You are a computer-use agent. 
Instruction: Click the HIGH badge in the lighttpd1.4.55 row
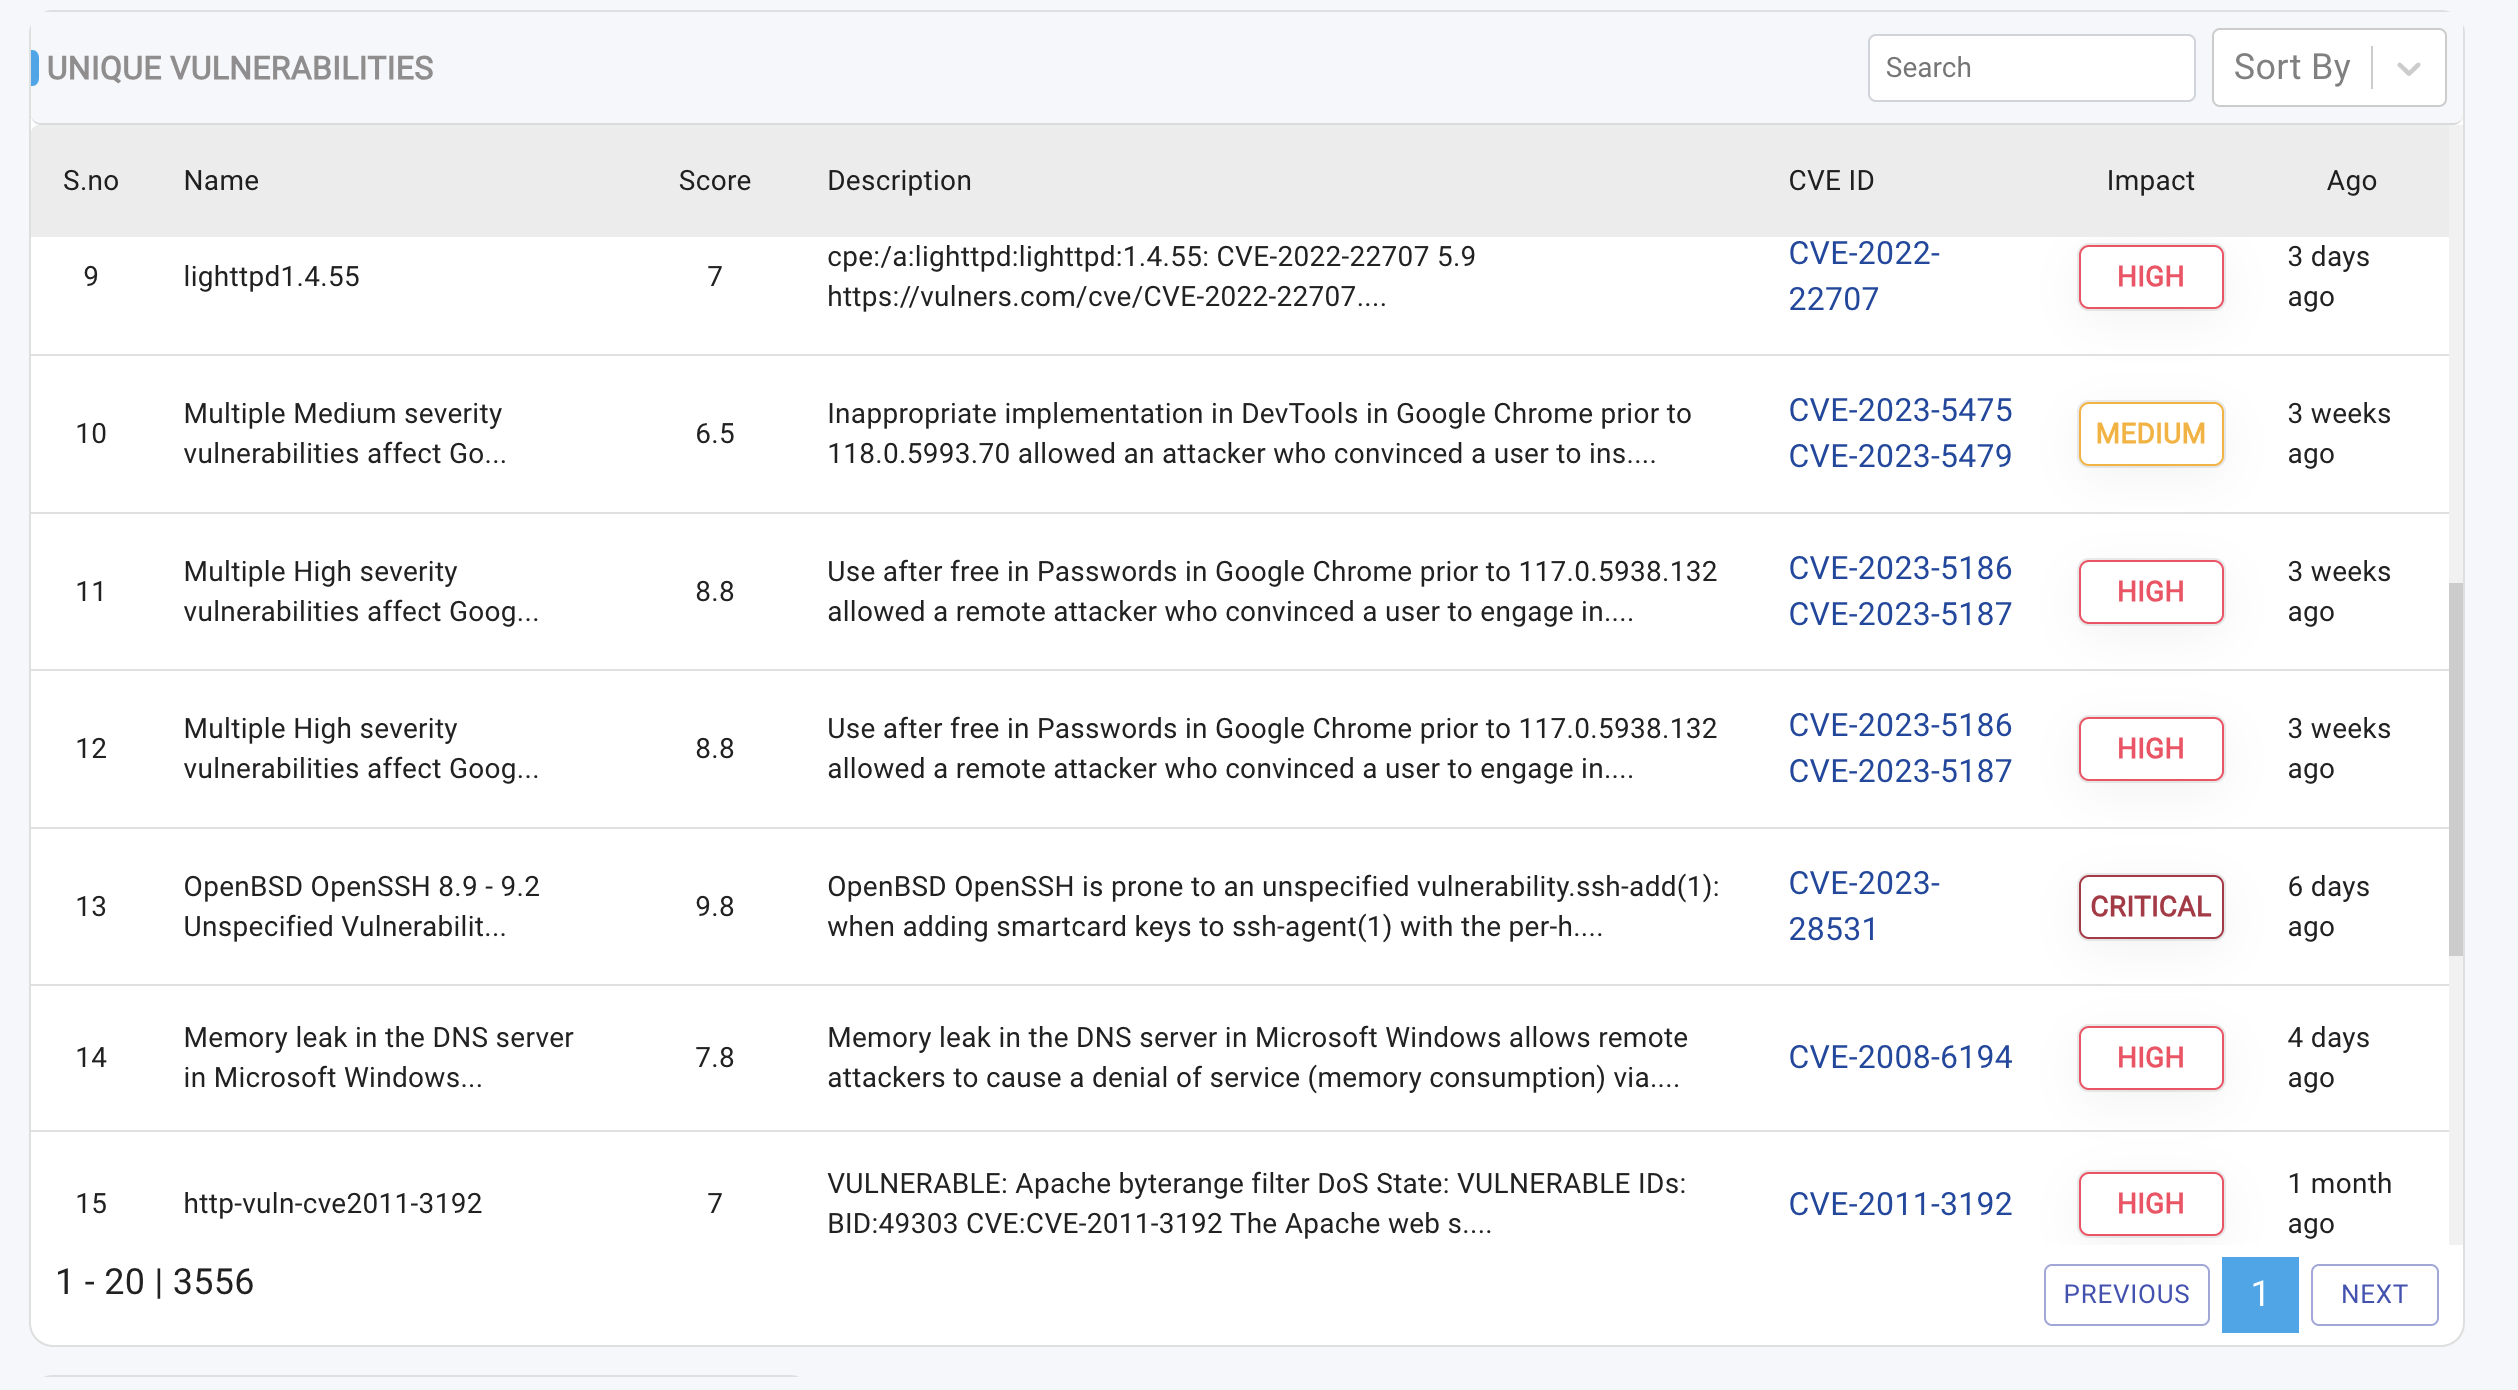(2150, 277)
